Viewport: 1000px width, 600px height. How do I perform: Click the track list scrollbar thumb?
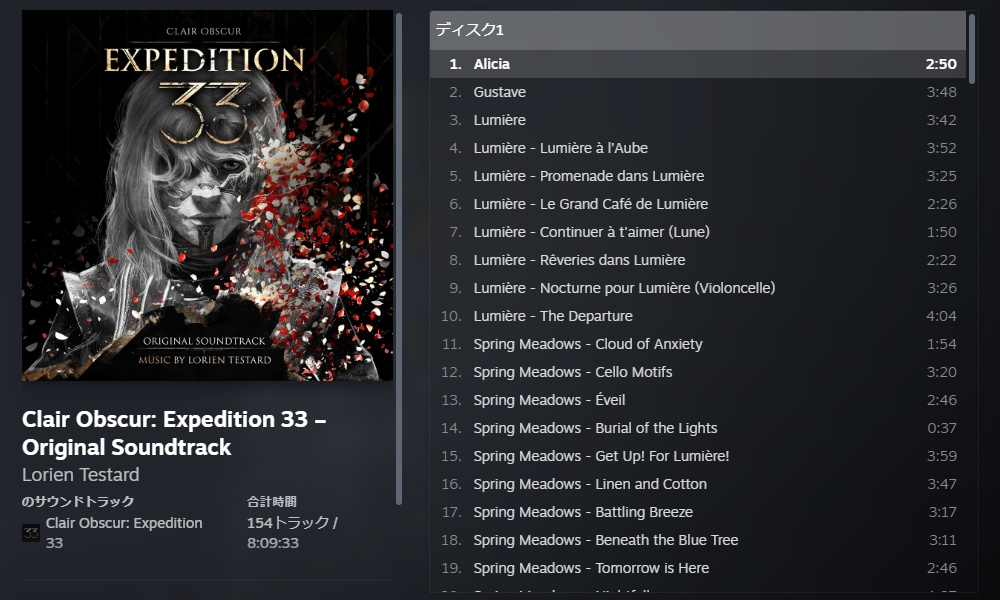tap(972, 48)
